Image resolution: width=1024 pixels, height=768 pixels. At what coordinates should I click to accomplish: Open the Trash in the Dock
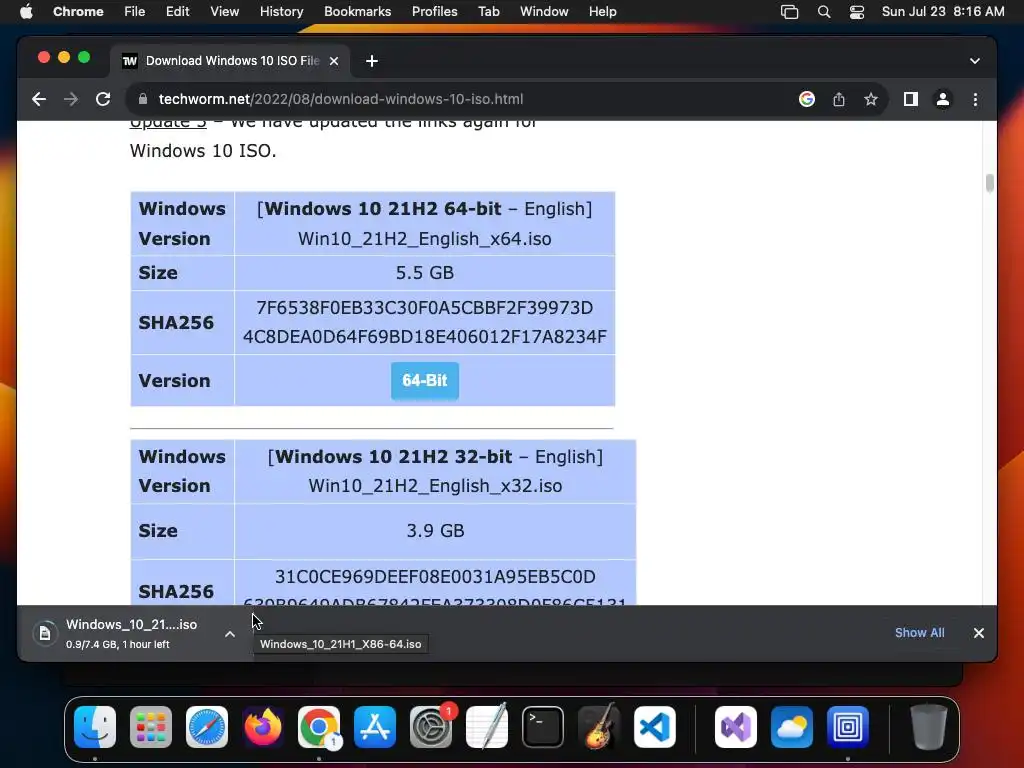pos(929,727)
